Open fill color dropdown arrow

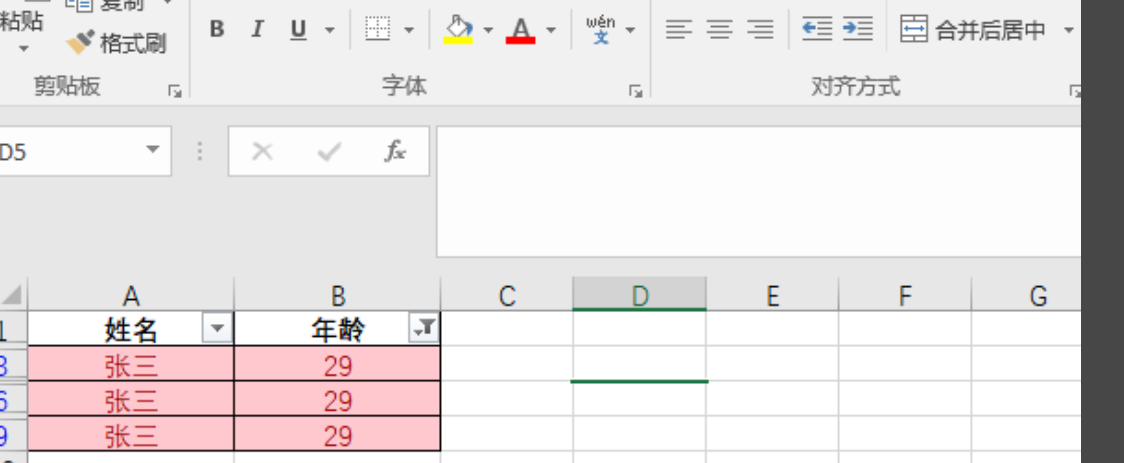[488, 30]
